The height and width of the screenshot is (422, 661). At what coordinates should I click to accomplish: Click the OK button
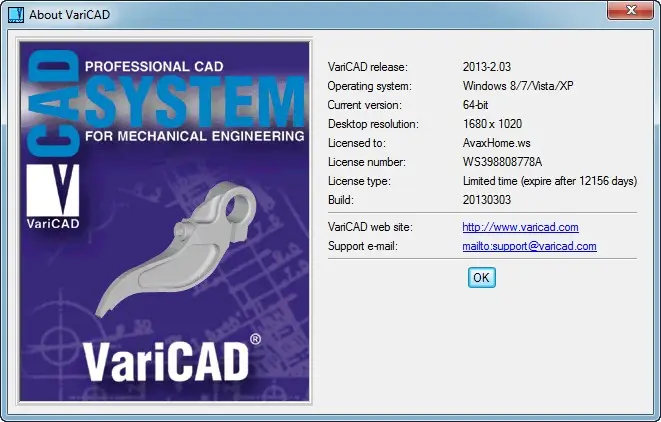tap(481, 278)
